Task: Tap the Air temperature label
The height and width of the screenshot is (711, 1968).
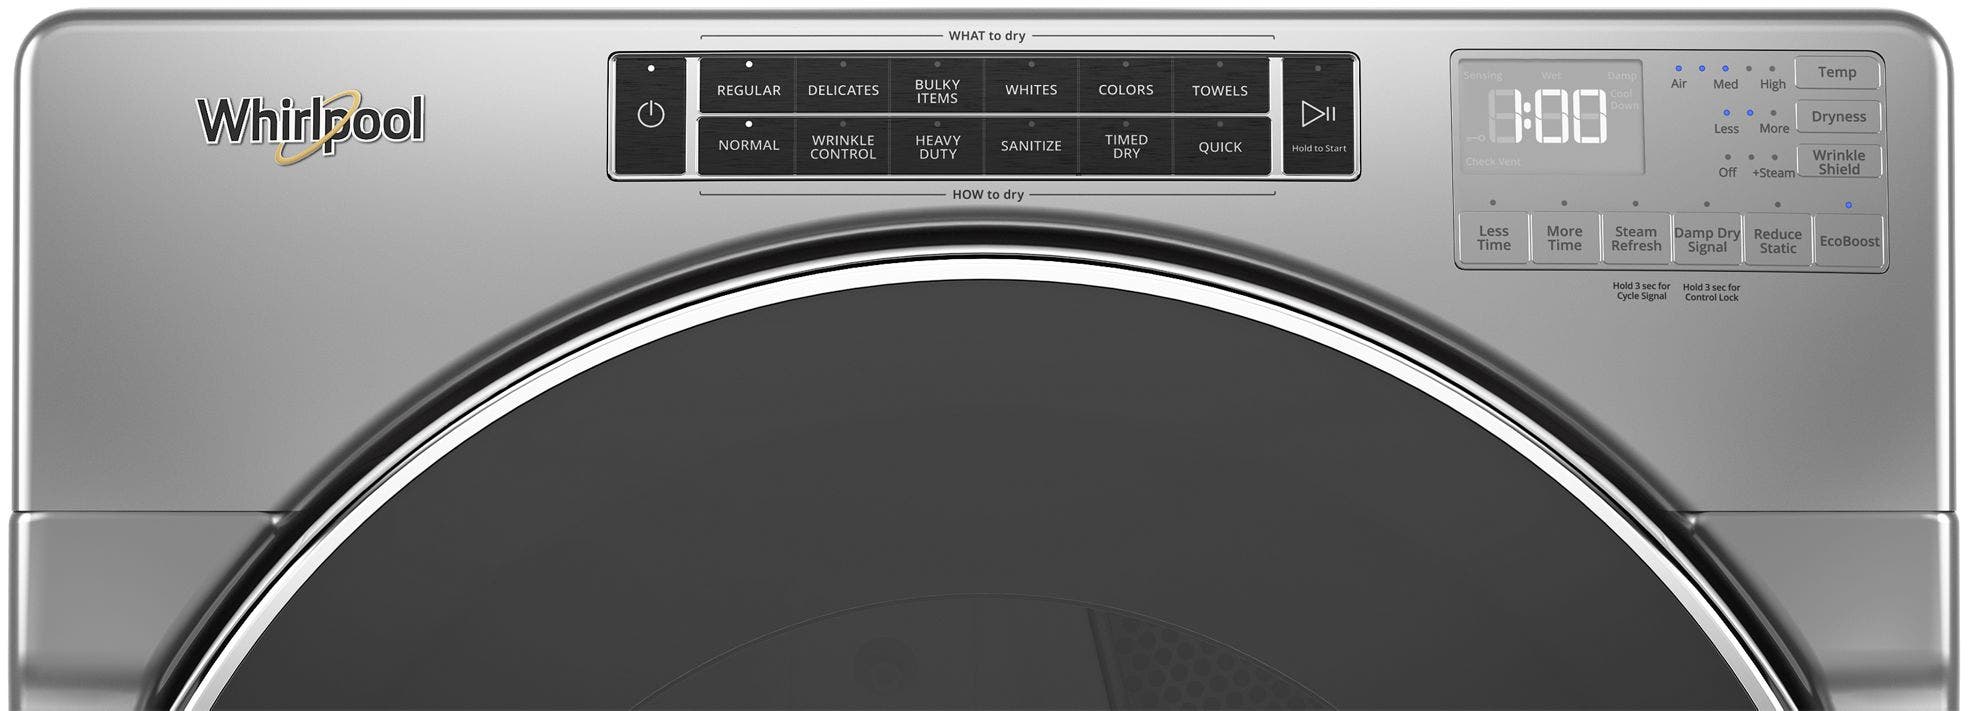Action: pos(1678,84)
